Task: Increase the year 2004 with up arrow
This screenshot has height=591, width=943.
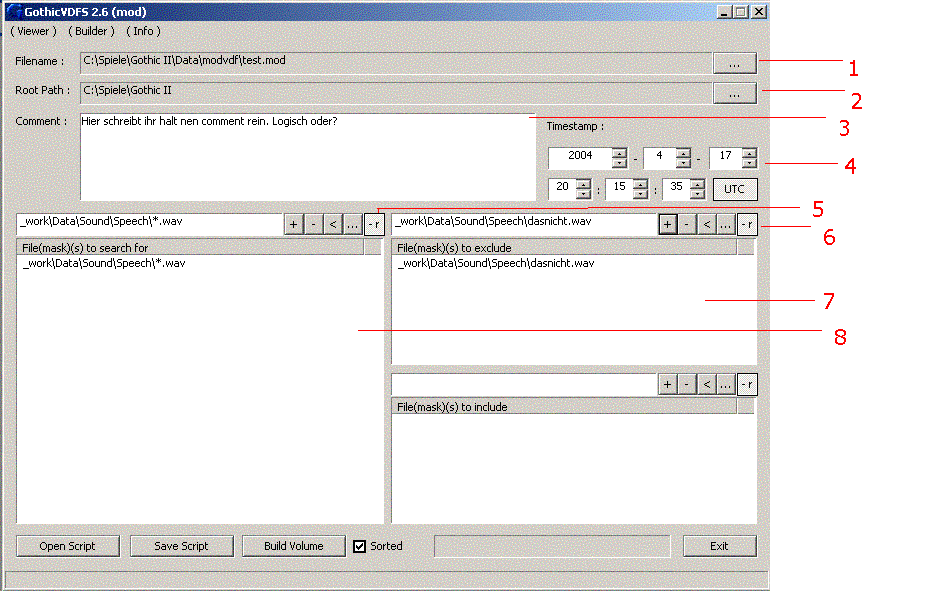Action: click(x=619, y=153)
